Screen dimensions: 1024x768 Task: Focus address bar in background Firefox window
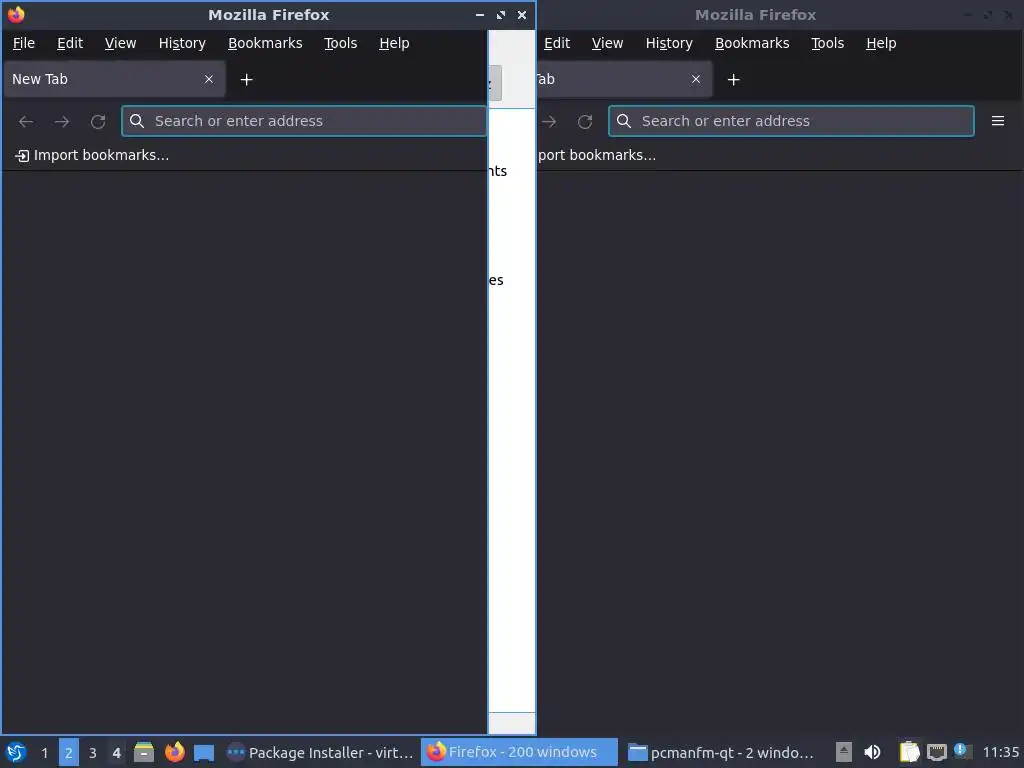point(792,121)
